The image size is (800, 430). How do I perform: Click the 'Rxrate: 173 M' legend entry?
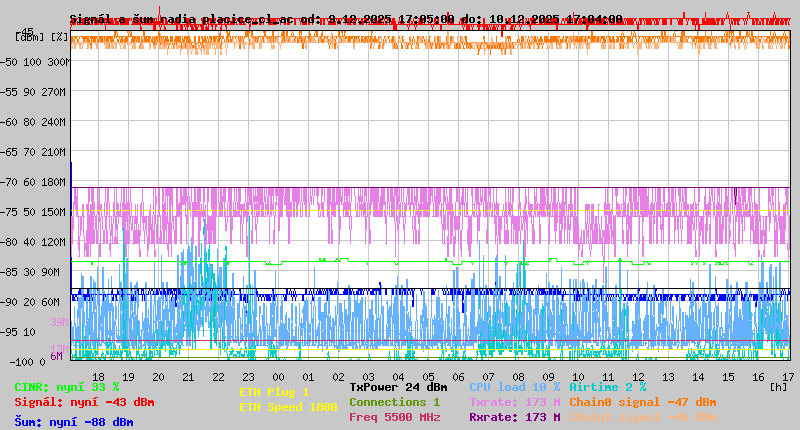pos(515,417)
